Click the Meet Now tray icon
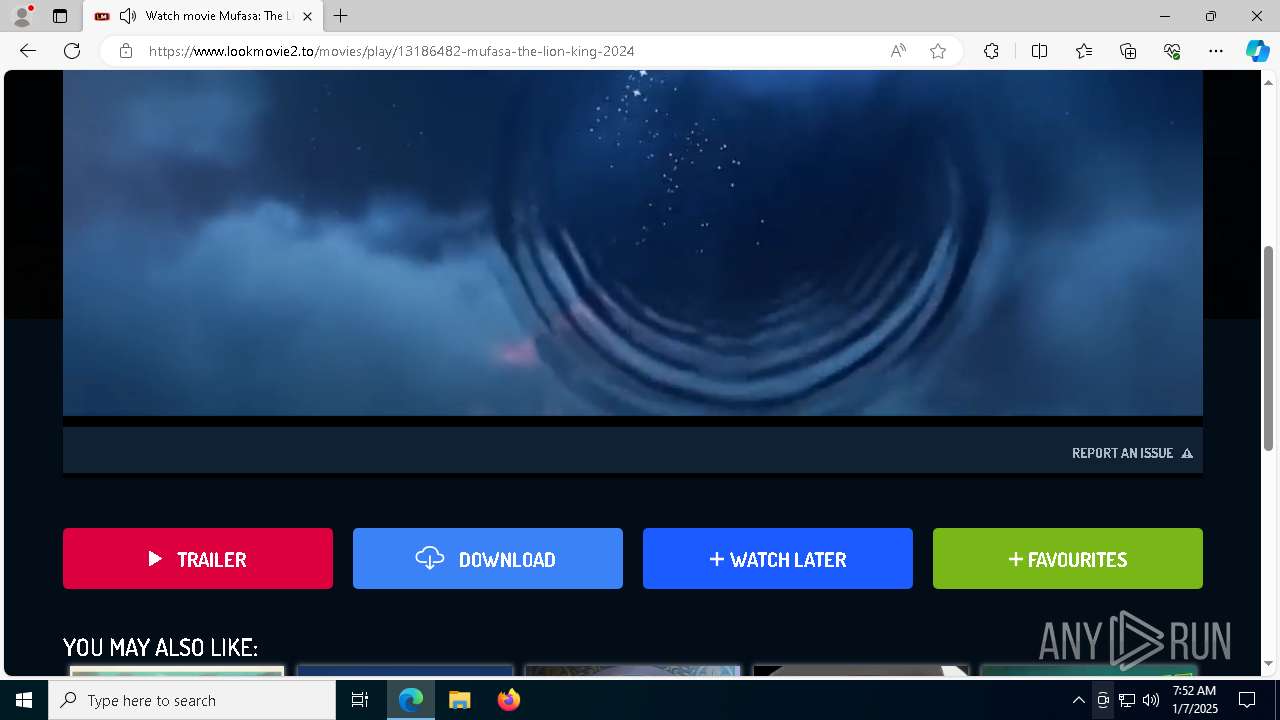 pos(1103,700)
